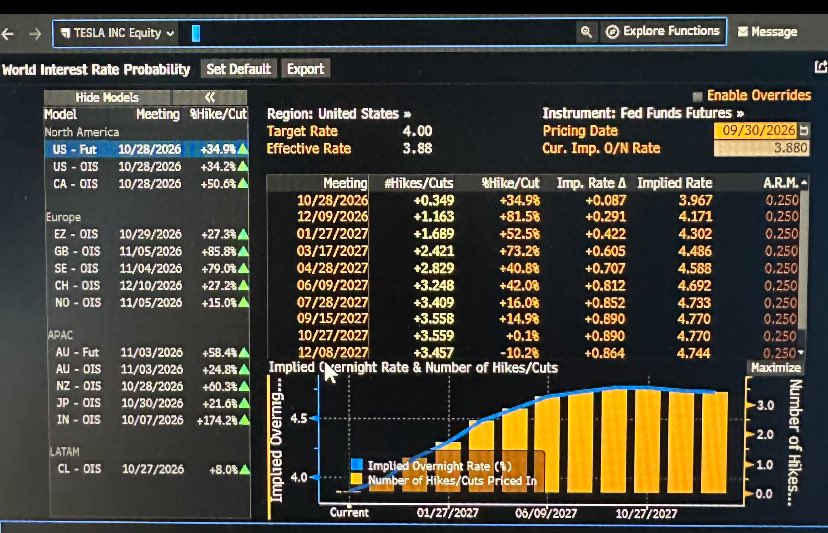Click the Implied Rate column header
The height and width of the screenshot is (533, 828).
(675, 183)
